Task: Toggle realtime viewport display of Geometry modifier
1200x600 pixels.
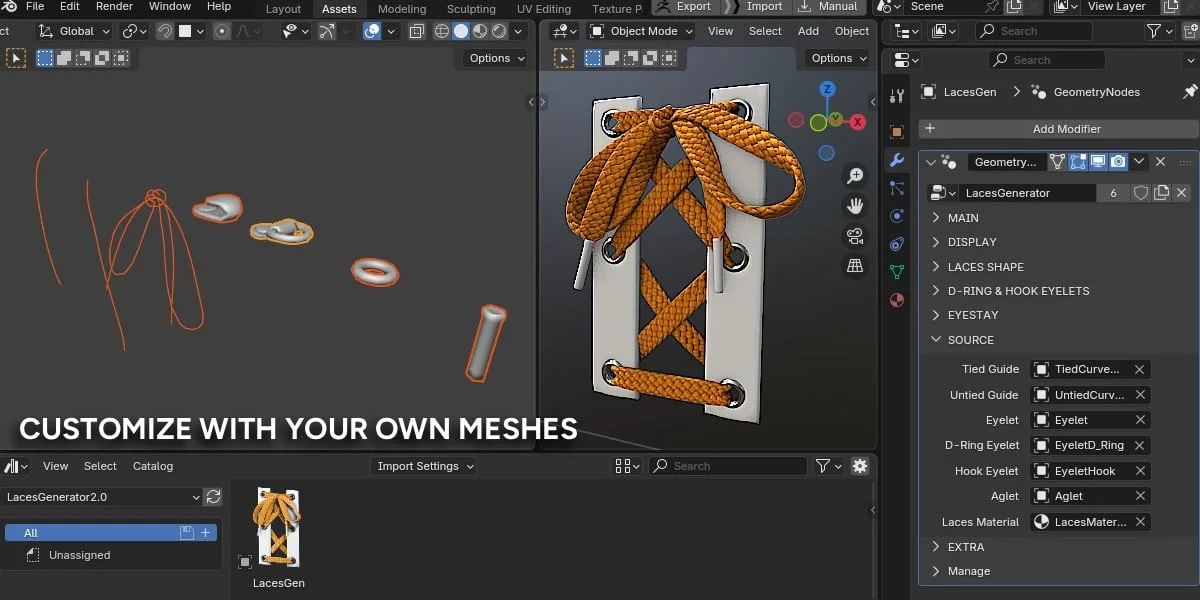Action: pyautogui.click(x=1098, y=161)
